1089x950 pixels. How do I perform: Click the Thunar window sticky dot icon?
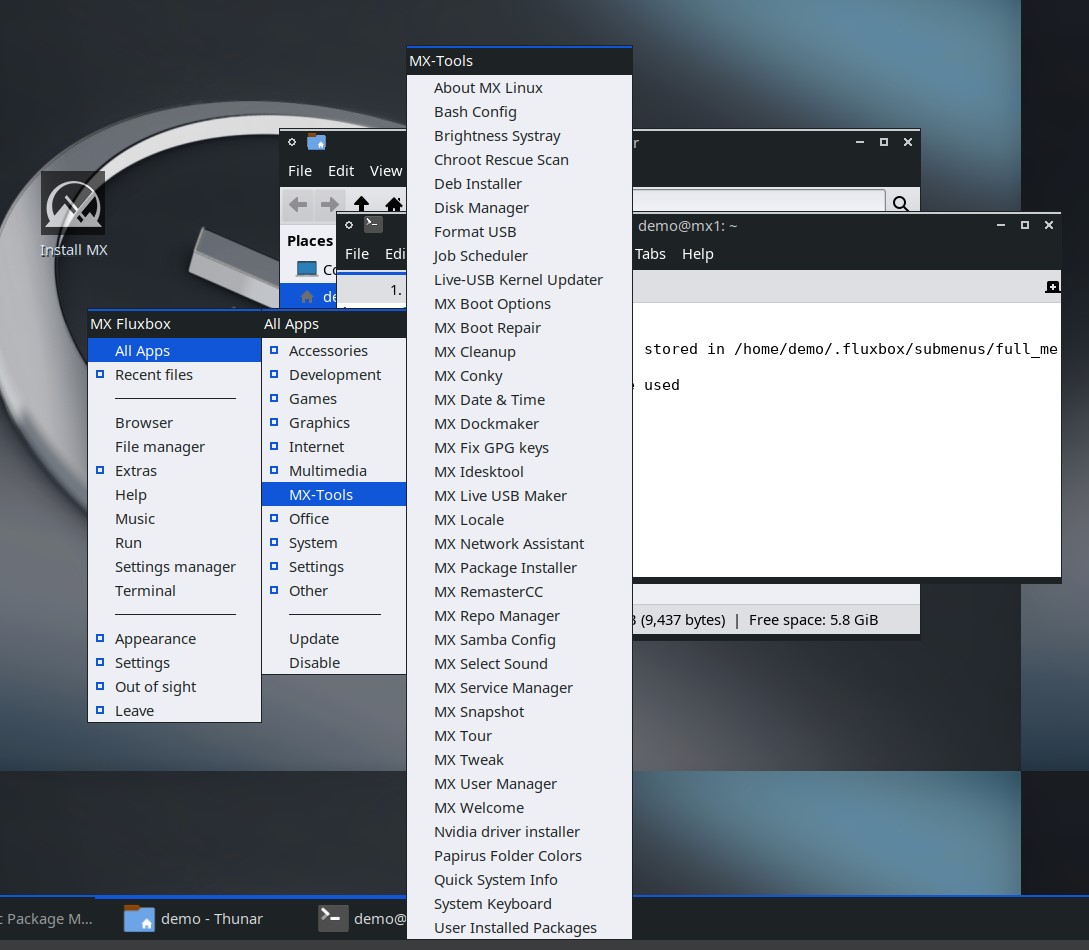pyautogui.click(x=292, y=142)
